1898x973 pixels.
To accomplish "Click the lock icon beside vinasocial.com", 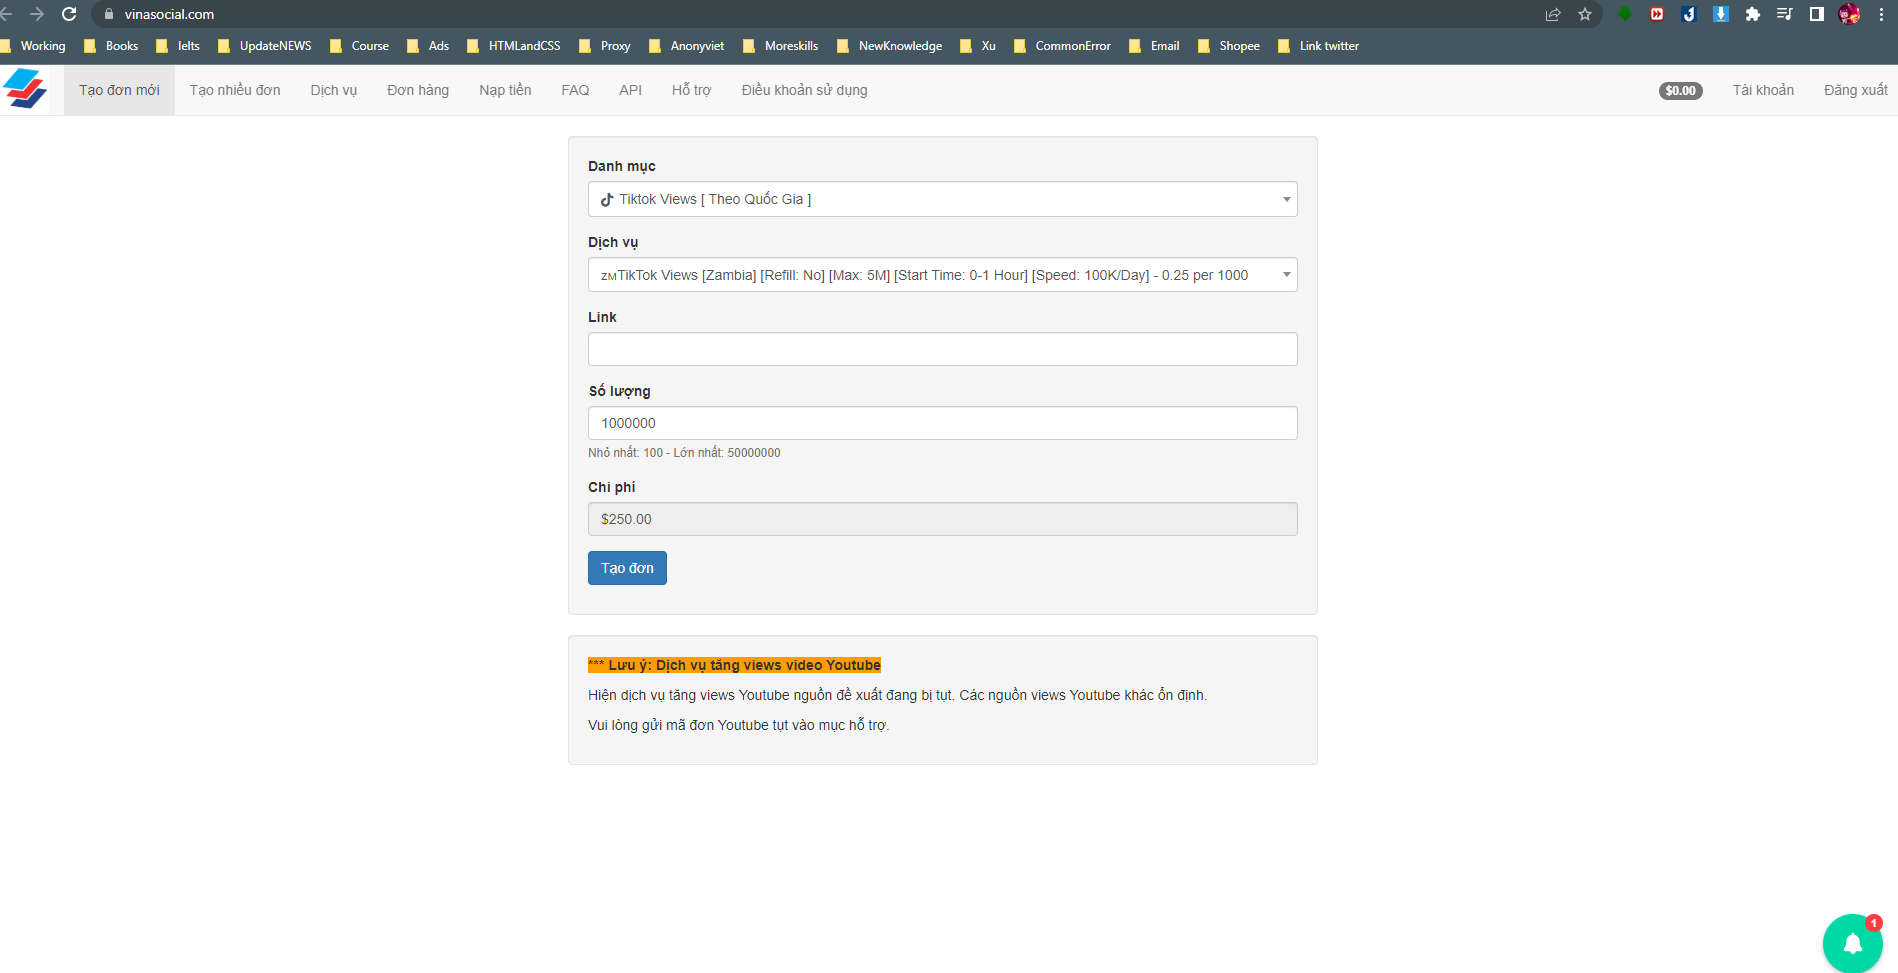I will [x=109, y=14].
